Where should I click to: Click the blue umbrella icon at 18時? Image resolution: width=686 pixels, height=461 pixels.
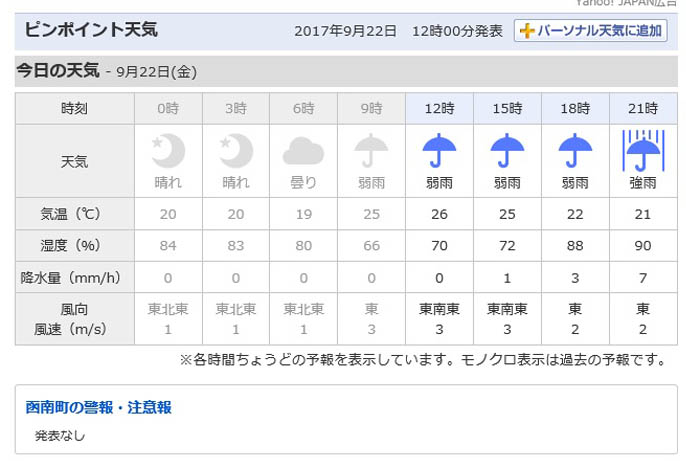575,151
